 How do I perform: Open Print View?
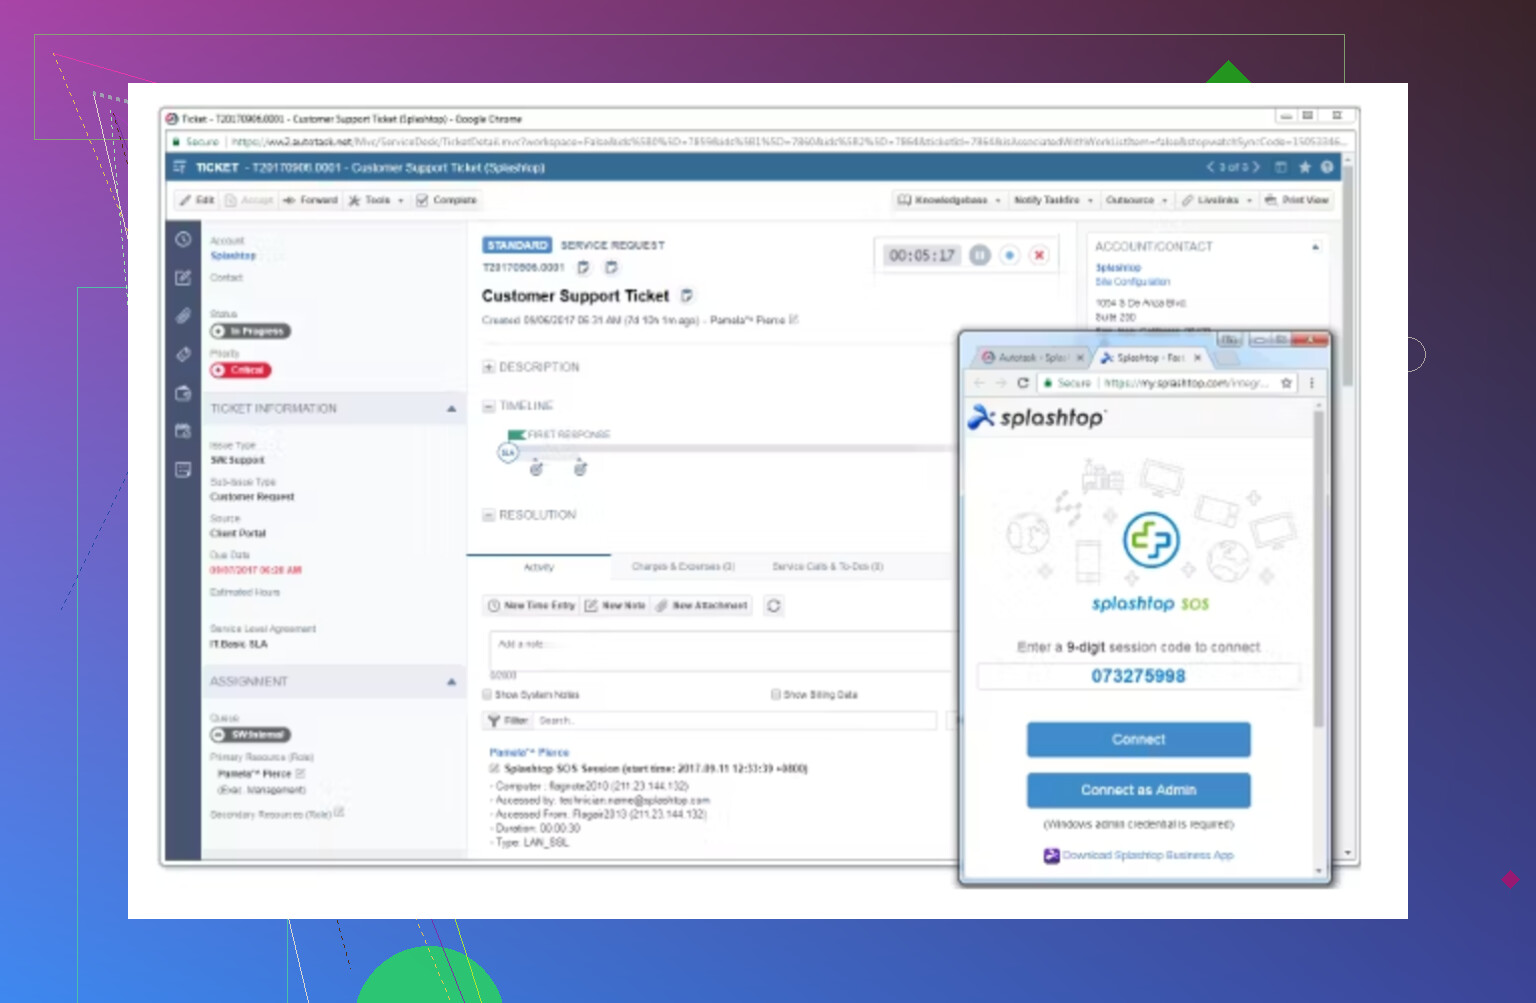[1297, 200]
